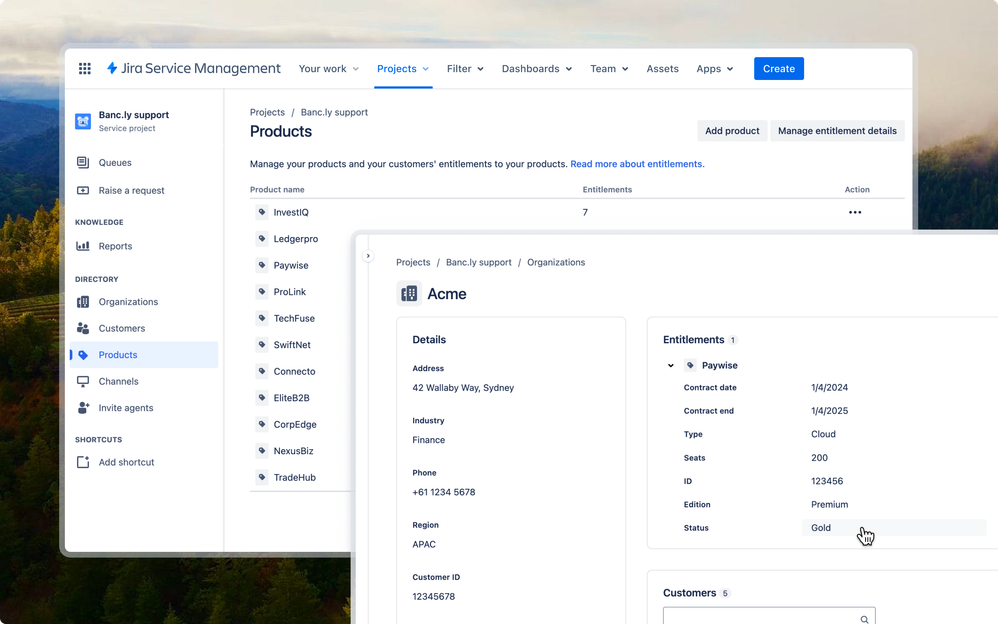
Task: Collapse the Paywise entitlement details
Action: tap(670, 365)
